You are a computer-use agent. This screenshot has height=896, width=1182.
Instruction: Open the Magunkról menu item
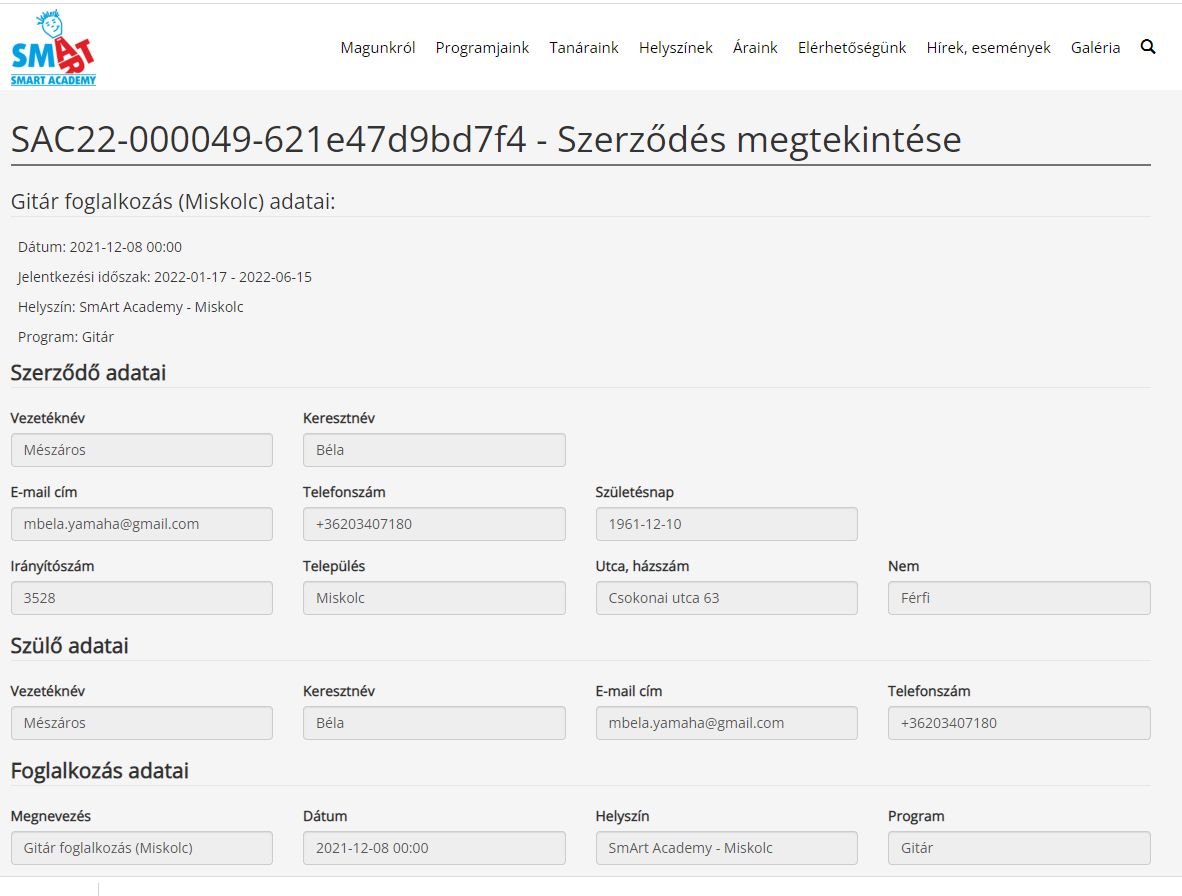coord(377,48)
